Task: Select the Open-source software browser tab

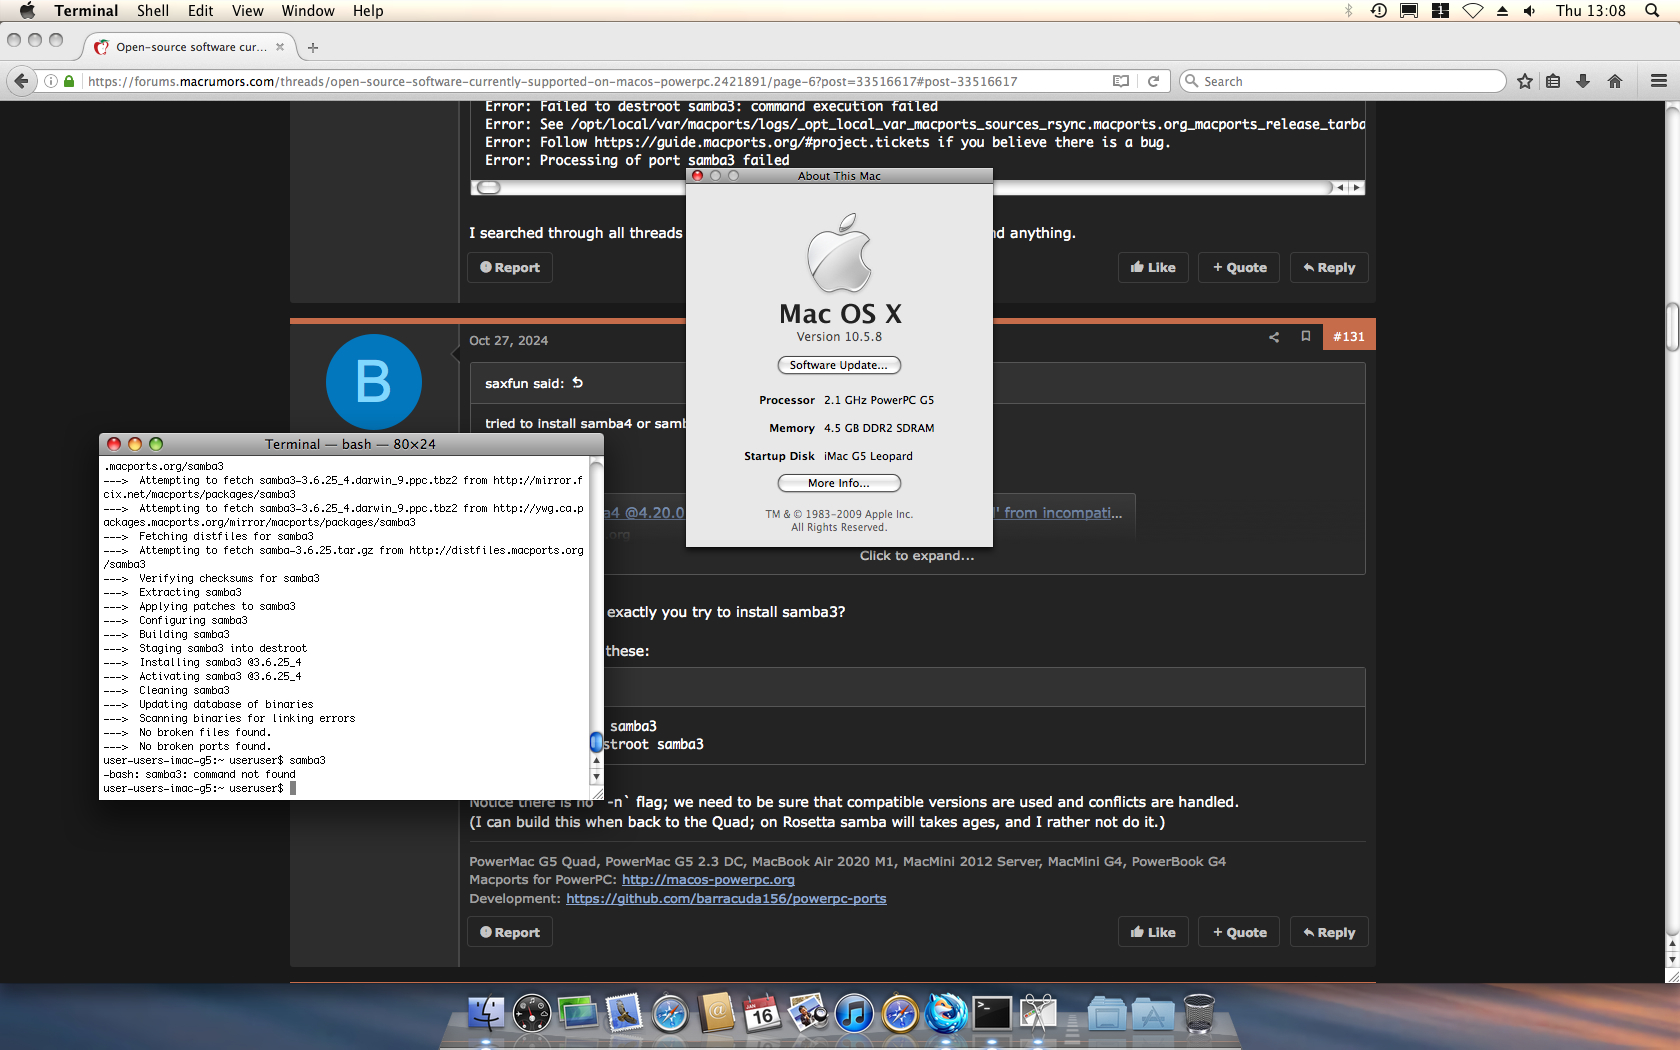Action: click(x=190, y=47)
